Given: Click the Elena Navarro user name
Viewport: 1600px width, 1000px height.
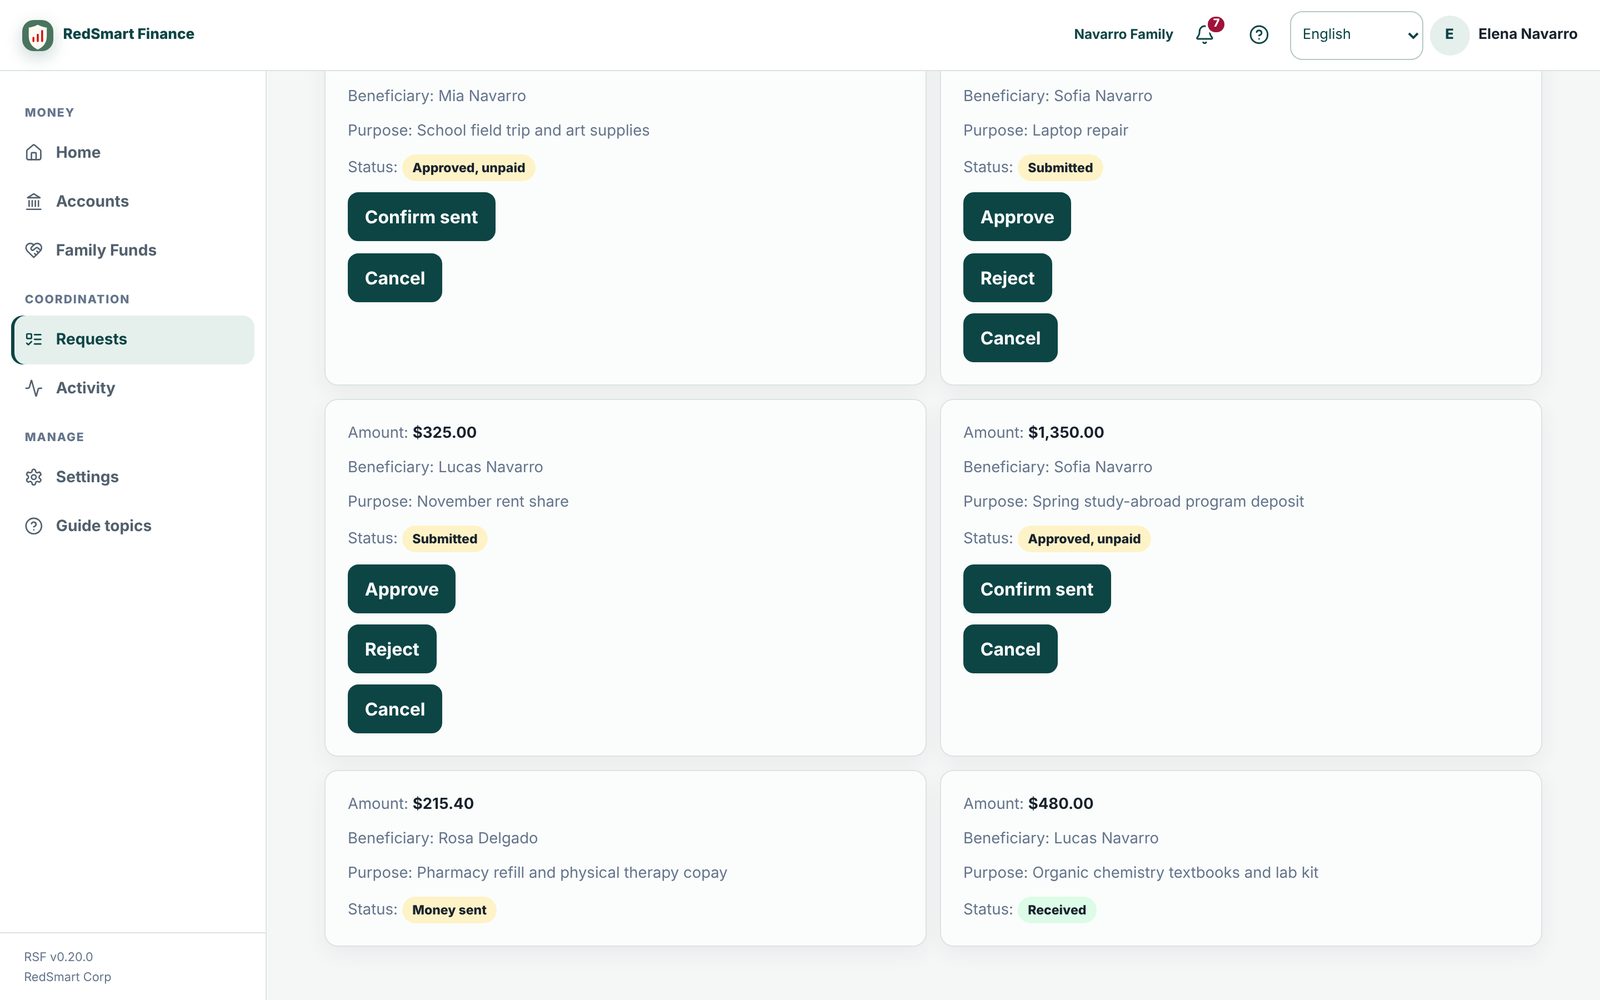Looking at the screenshot, I should (1527, 34).
